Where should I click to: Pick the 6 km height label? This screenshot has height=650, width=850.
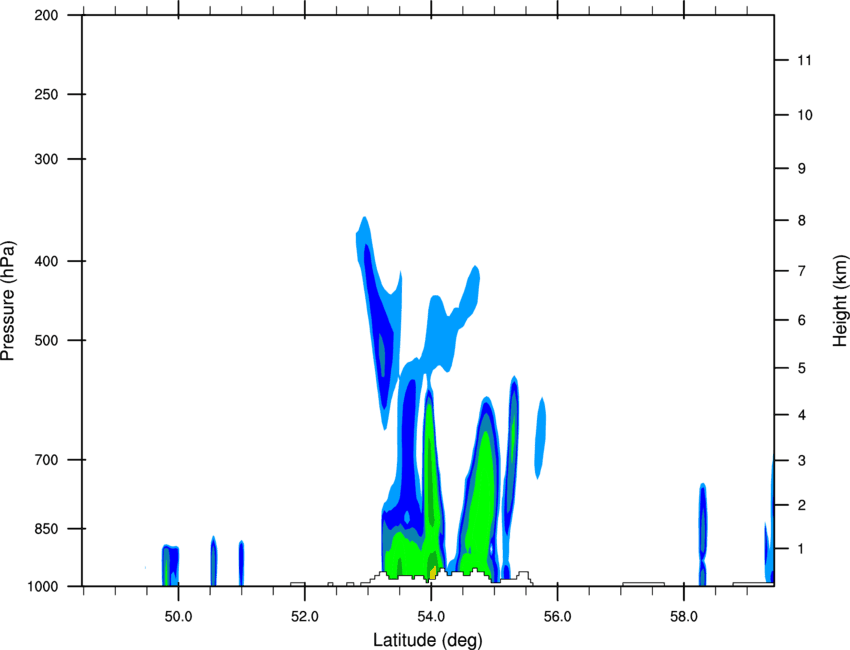[802, 320]
